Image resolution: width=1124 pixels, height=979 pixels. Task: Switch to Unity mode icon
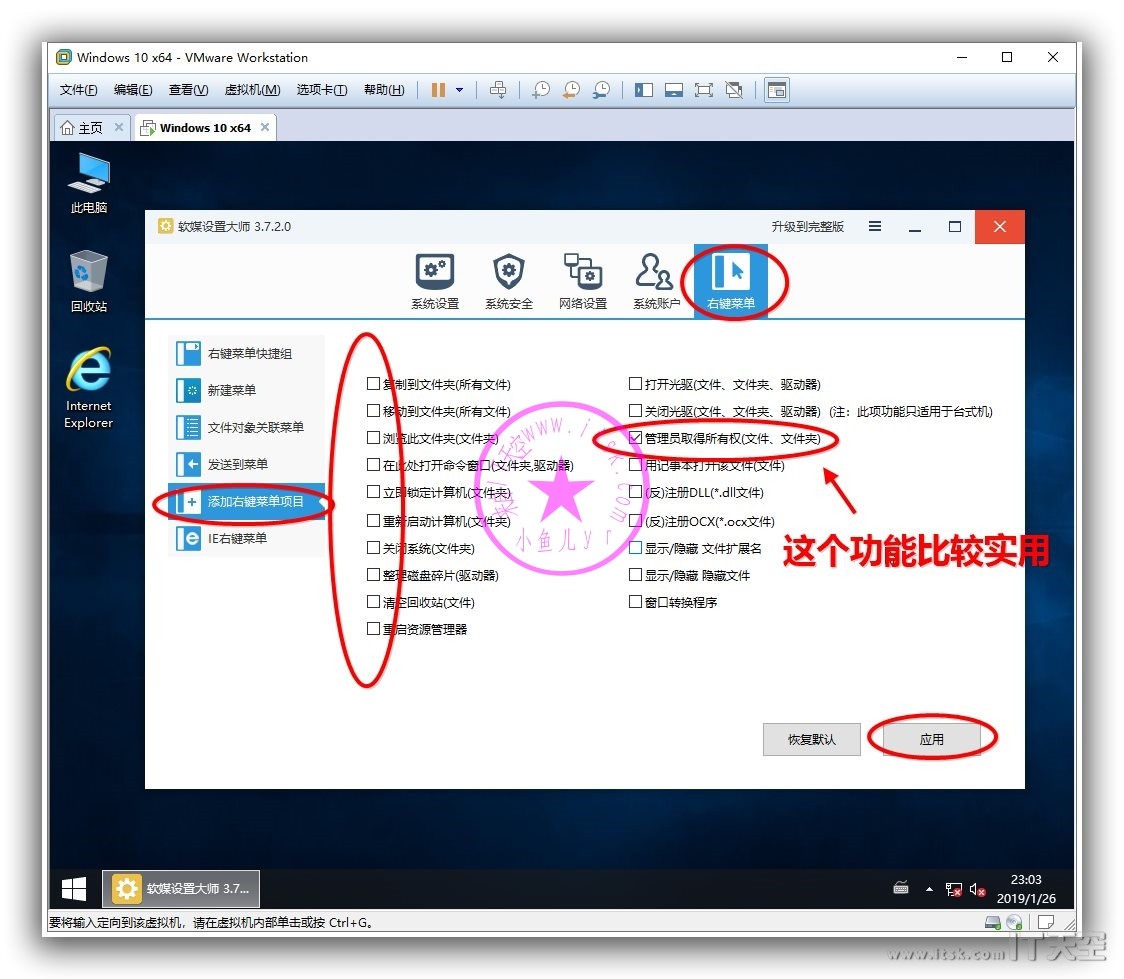tap(734, 90)
